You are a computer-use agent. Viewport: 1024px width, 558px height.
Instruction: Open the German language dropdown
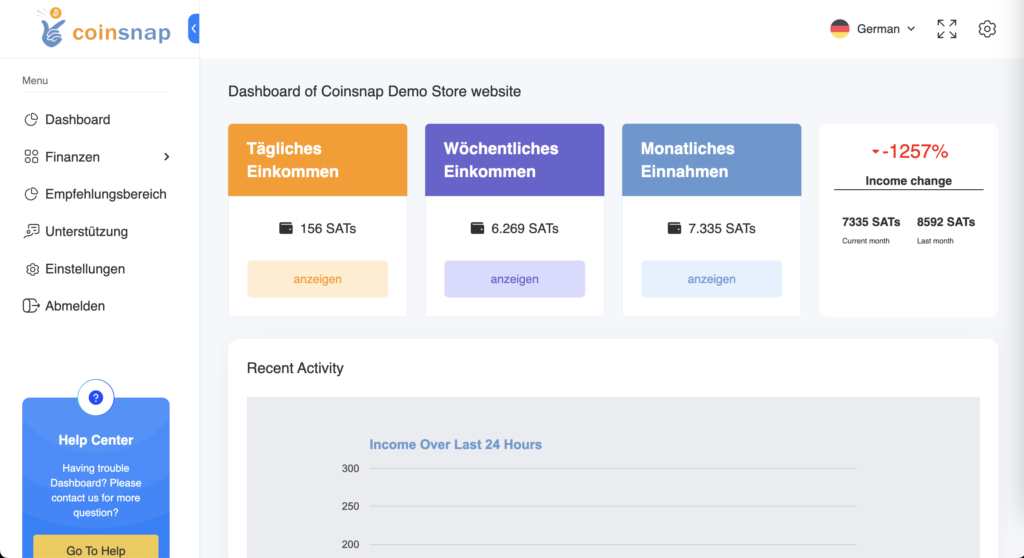tap(873, 29)
